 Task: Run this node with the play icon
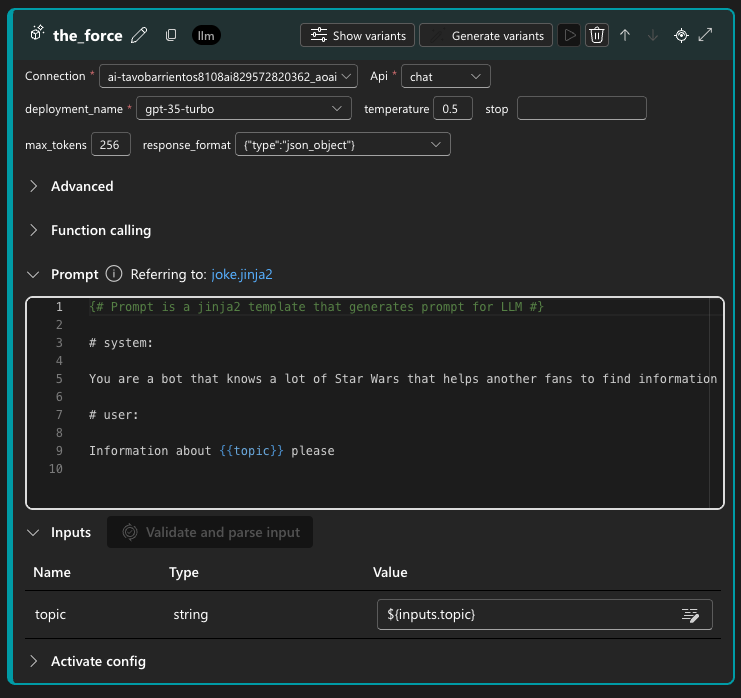click(569, 35)
